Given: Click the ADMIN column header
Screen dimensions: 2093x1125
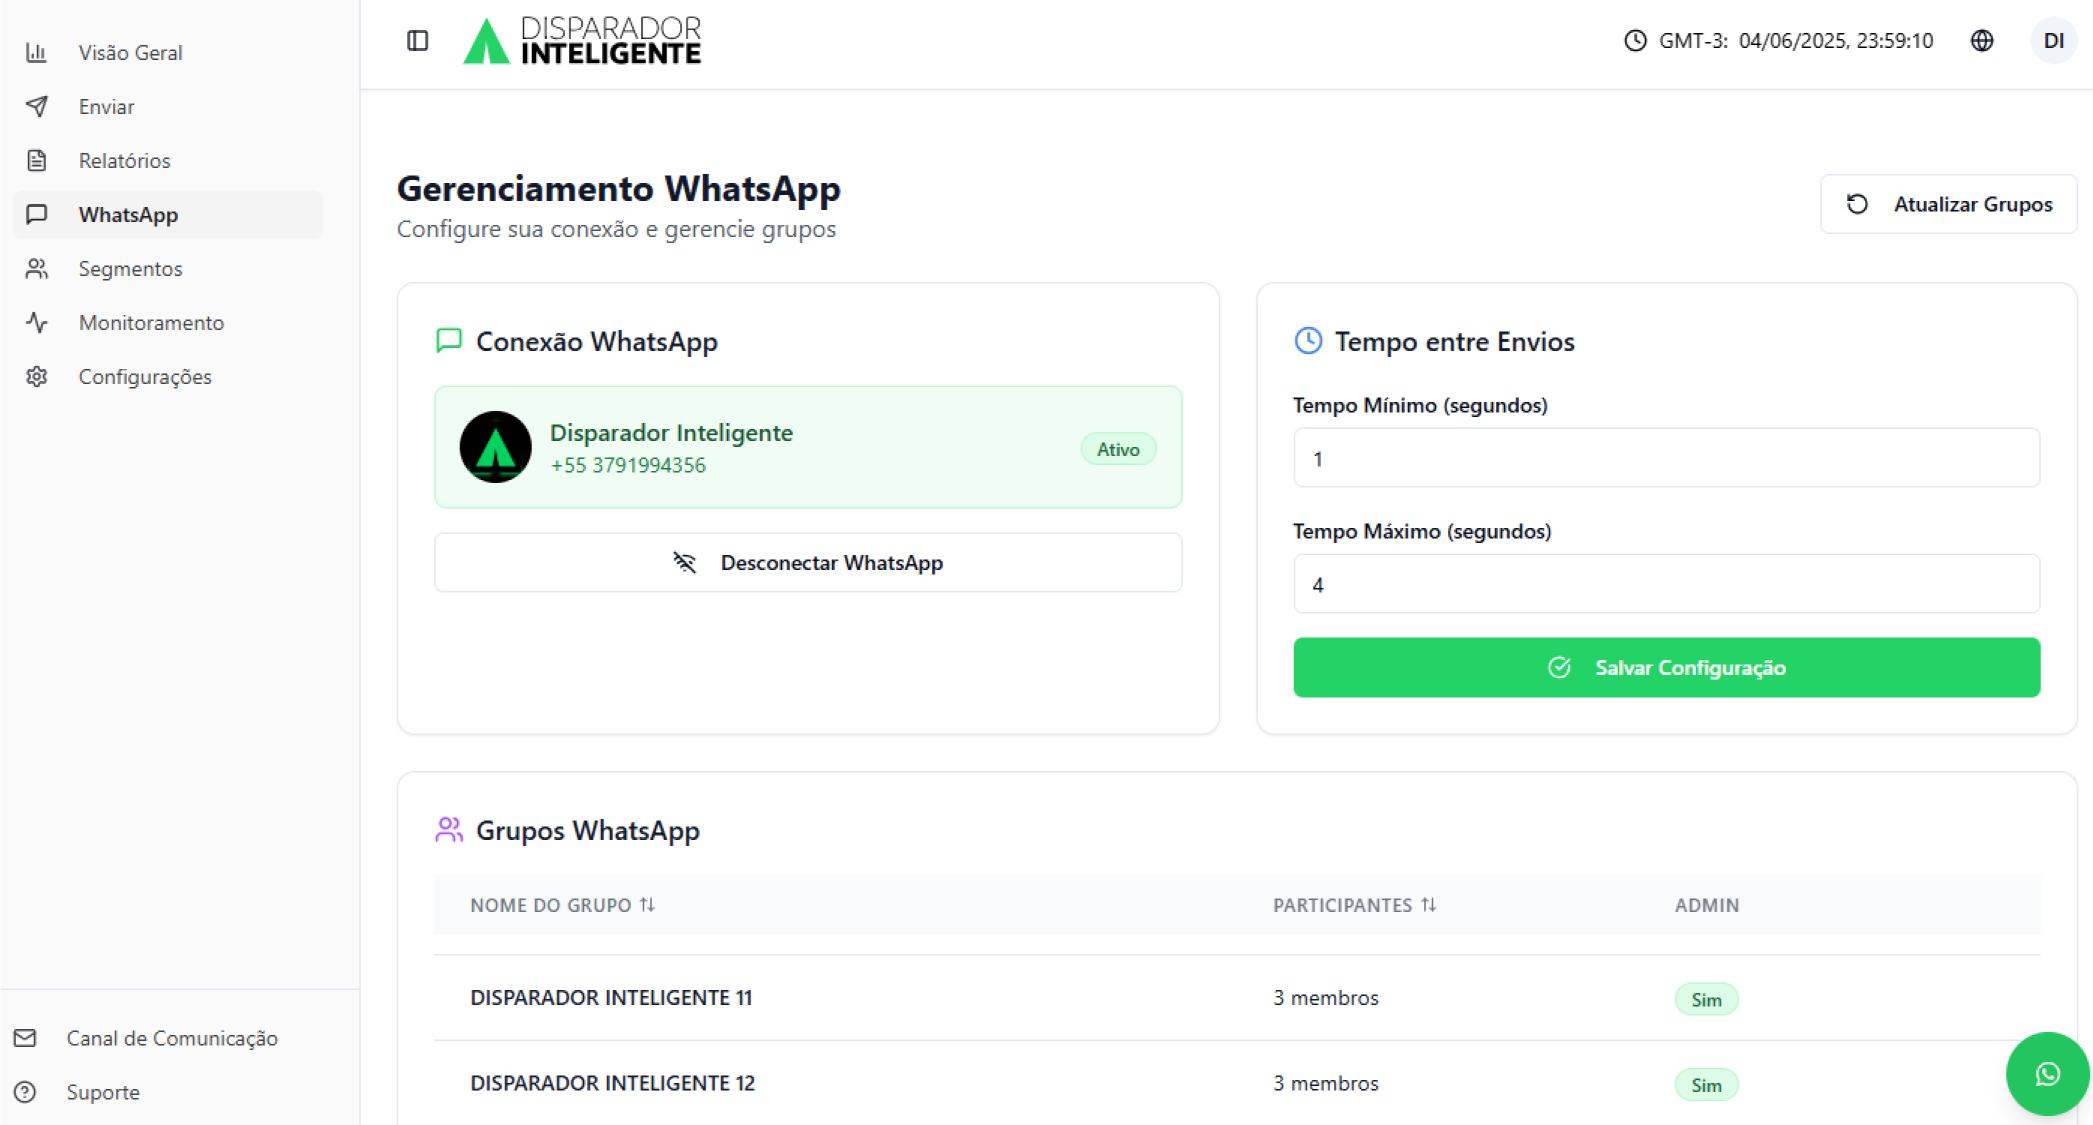Looking at the screenshot, I should pyautogui.click(x=1707, y=905).
